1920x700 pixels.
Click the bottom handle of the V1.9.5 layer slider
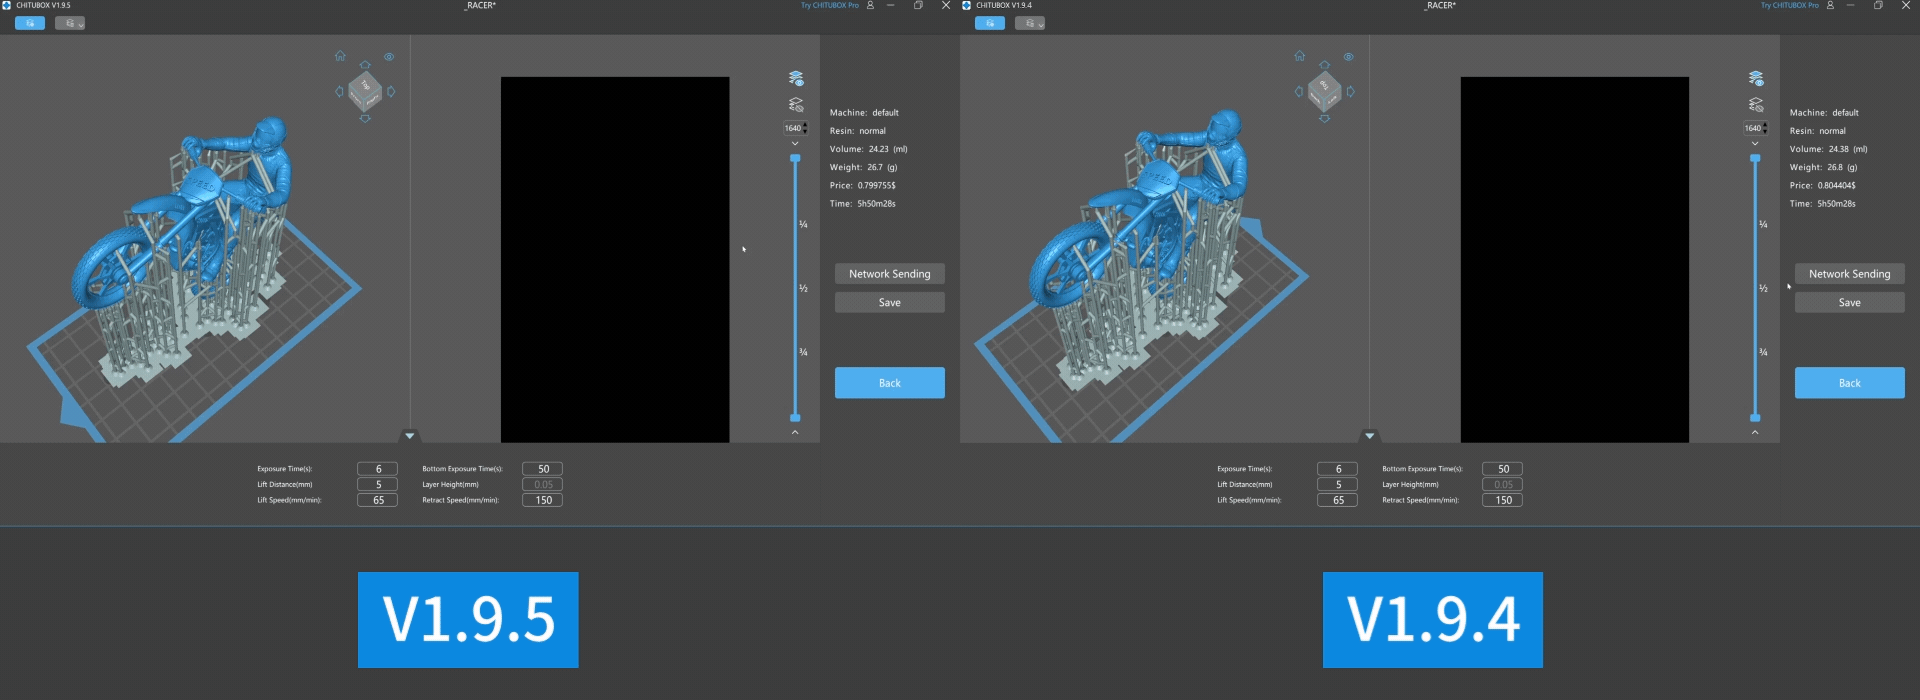pos(795,418)
